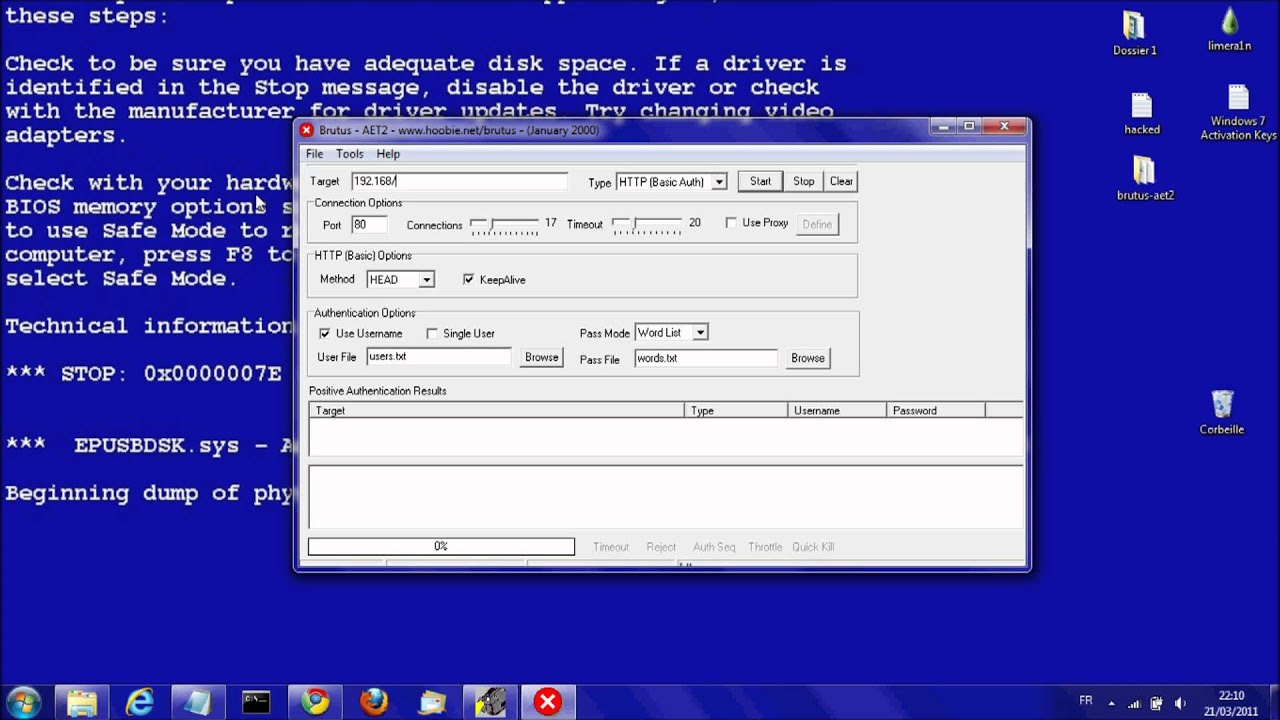Select the brutus-aet2 folder icon
The height and width of the screenshot is (720, 1280).
(1145, 179)
